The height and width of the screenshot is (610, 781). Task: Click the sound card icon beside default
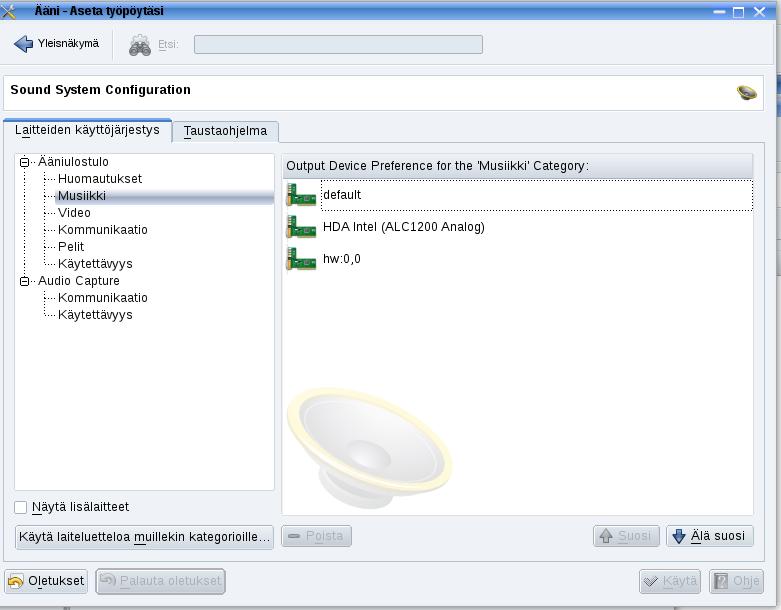(x=301, y=195)
